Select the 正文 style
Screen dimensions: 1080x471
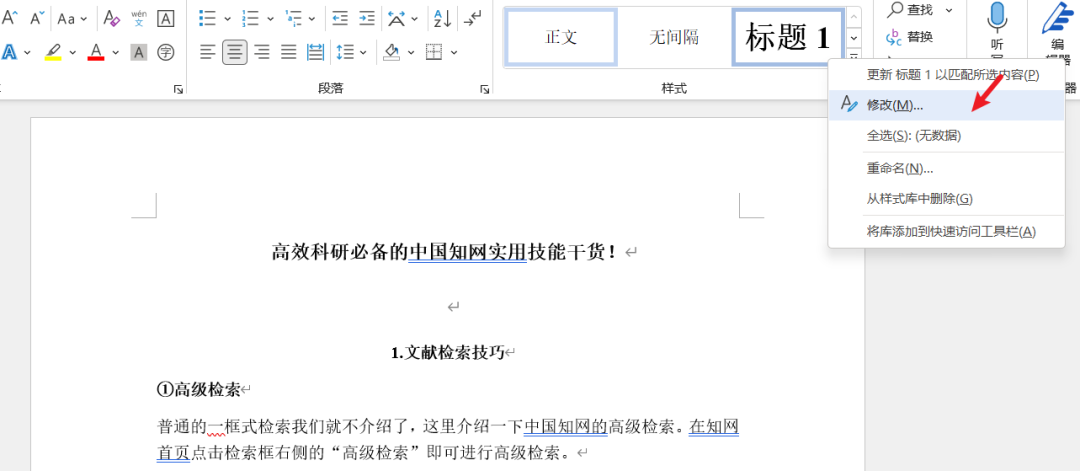point(561,37)
